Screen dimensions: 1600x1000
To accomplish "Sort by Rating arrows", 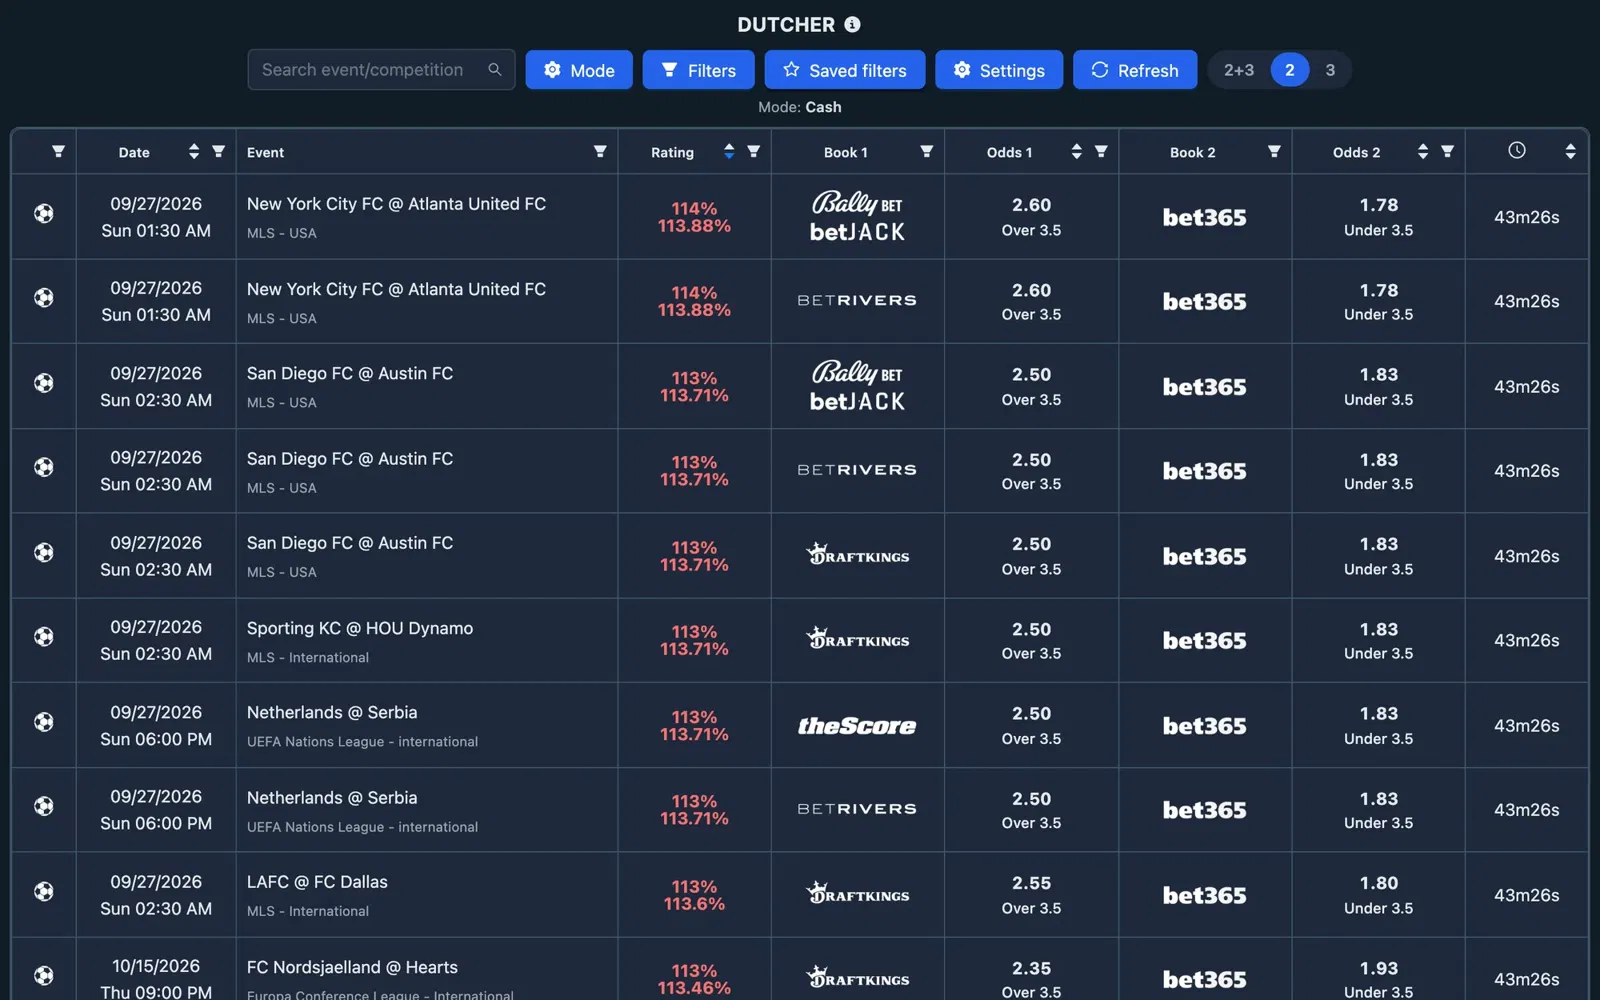I will pos(729,152).
